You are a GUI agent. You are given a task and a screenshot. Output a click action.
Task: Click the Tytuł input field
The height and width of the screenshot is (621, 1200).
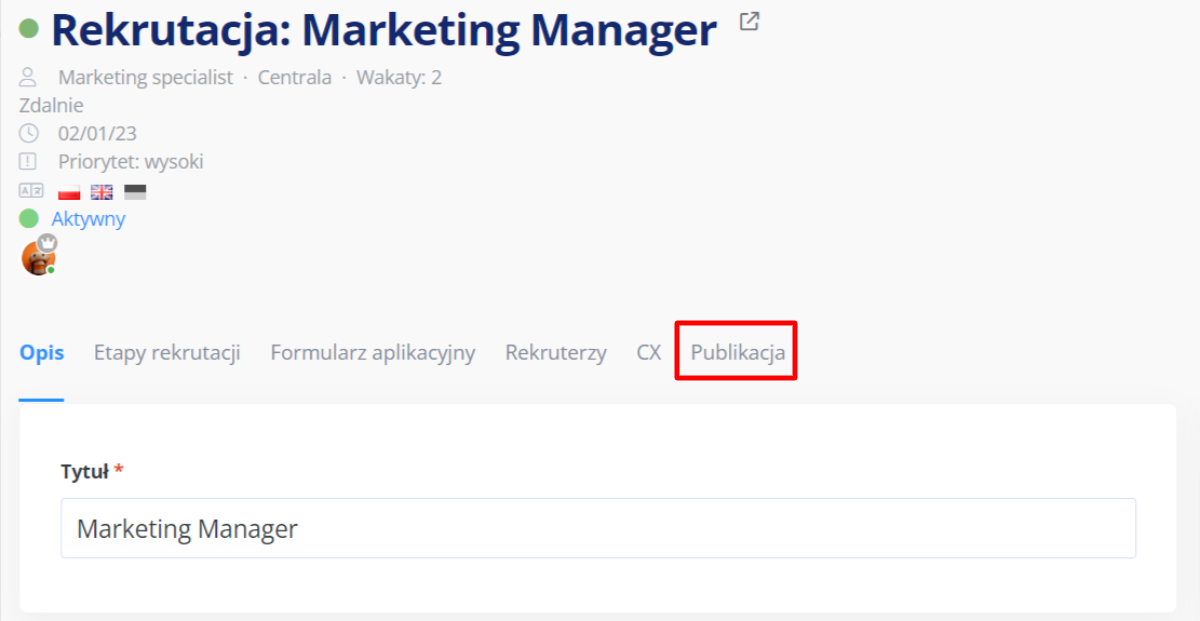[x=598, y=528]
